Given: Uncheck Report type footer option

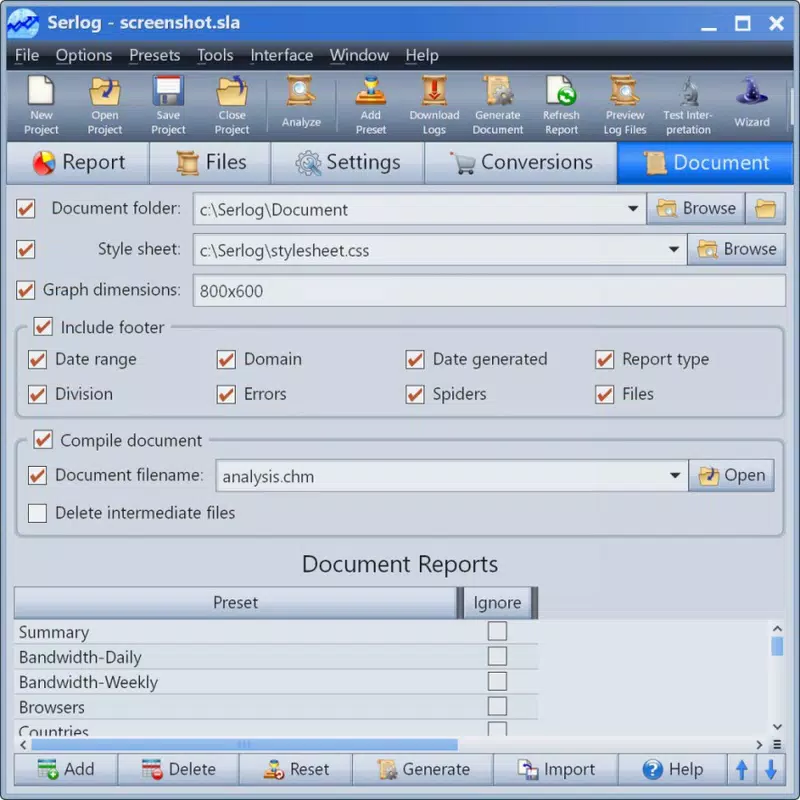Looking at the screenshot, I should (x=605, y=359).
